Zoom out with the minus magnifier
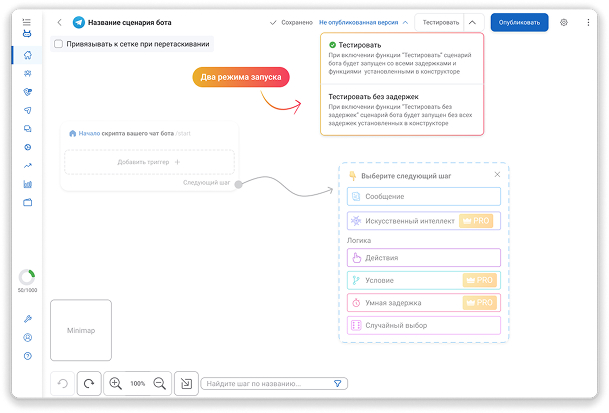Image resolution: width=609 pixels, height=413 pixels. pyautogui.click(x=159, y=383)
